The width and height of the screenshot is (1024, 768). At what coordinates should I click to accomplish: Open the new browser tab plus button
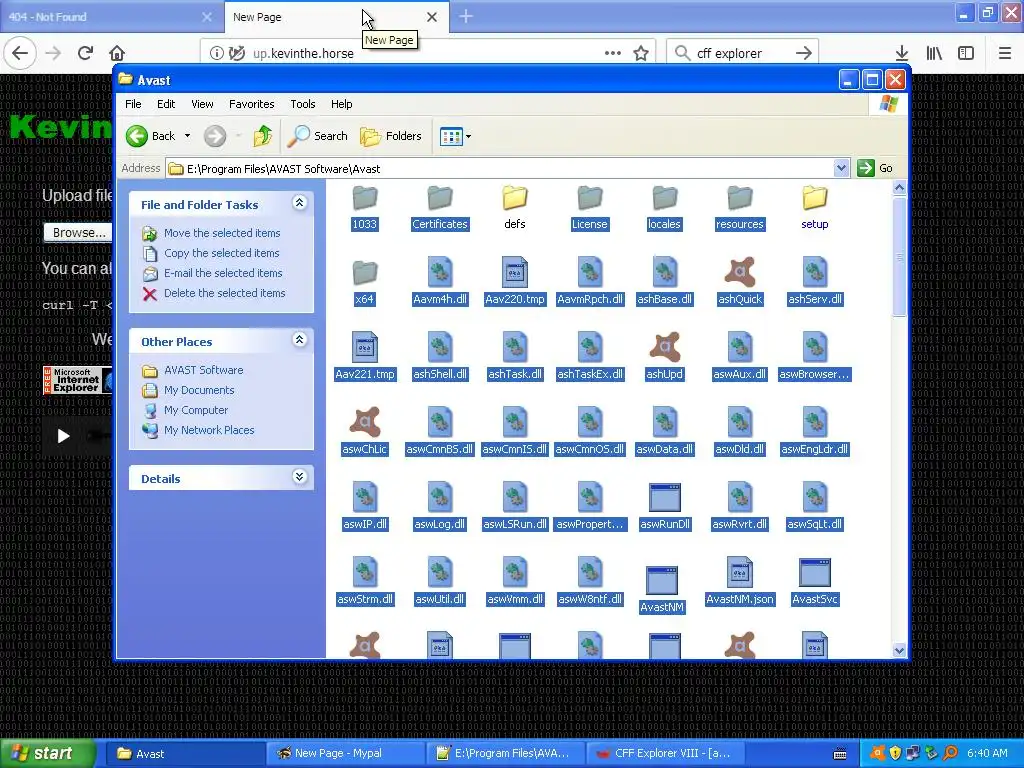(x=466, y=17)
